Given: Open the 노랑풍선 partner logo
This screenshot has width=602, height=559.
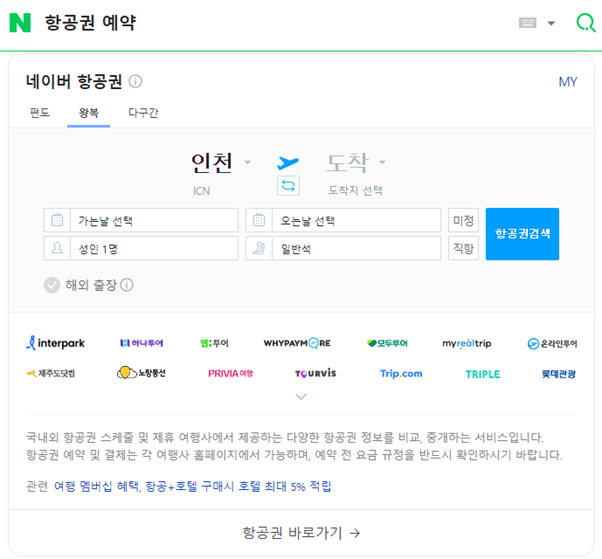Looking at the screenshot, I should tap(141, 373).
